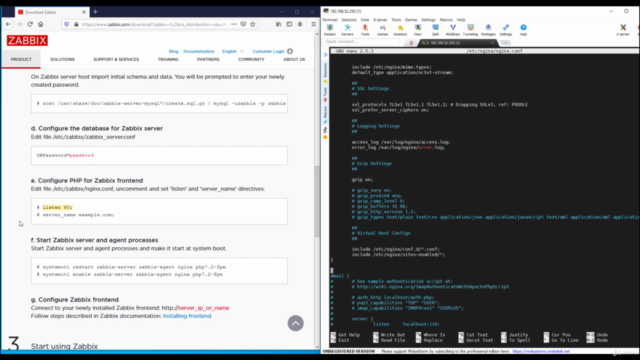The height and width of the screenshot is (360, 640).
Task: Open MobaXterm Sessions star button
Action: (400, 29)
